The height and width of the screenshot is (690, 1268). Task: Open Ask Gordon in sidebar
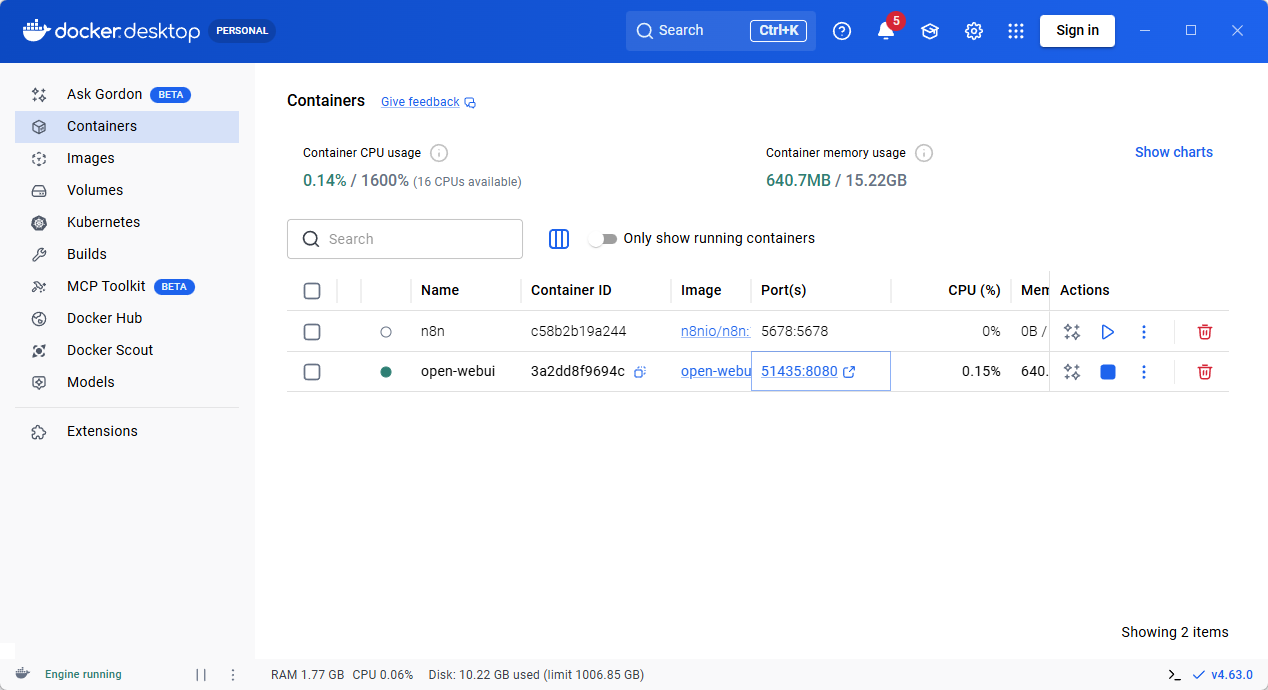[127, 95]
